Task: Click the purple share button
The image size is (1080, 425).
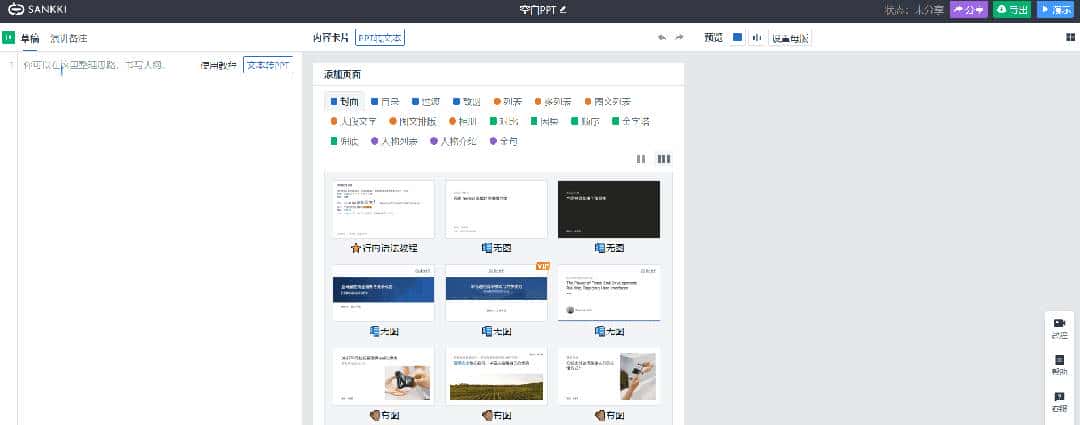Action: [x=968, y=10]
